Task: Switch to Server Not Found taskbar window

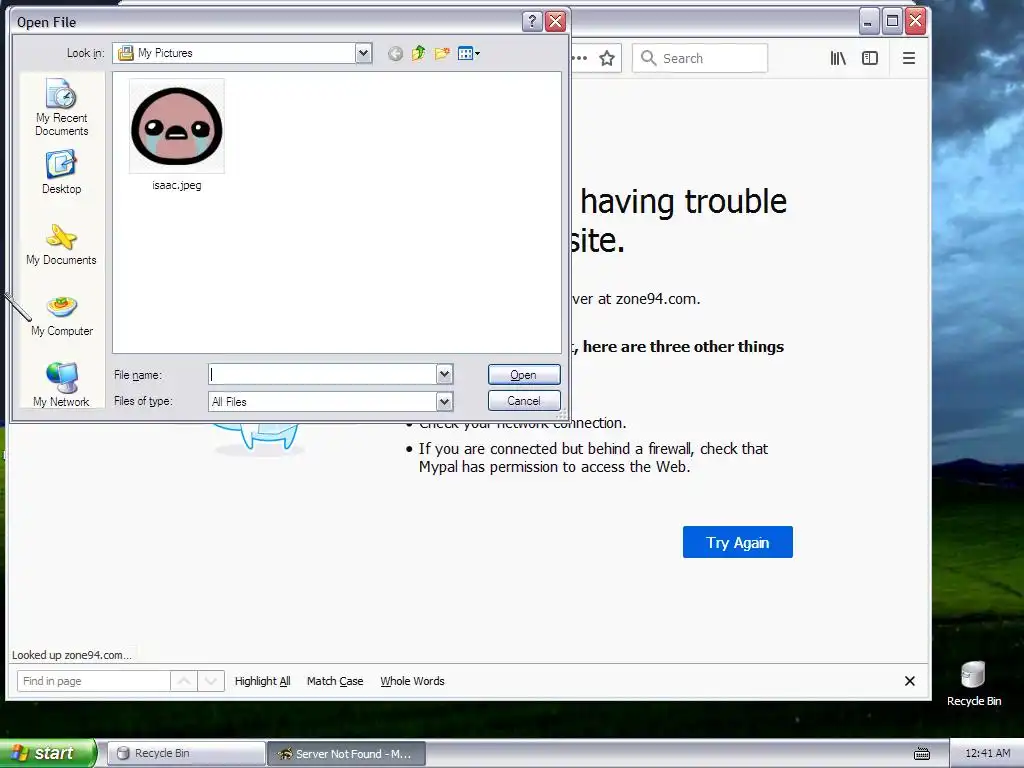Action: click(x=346, y=753)
